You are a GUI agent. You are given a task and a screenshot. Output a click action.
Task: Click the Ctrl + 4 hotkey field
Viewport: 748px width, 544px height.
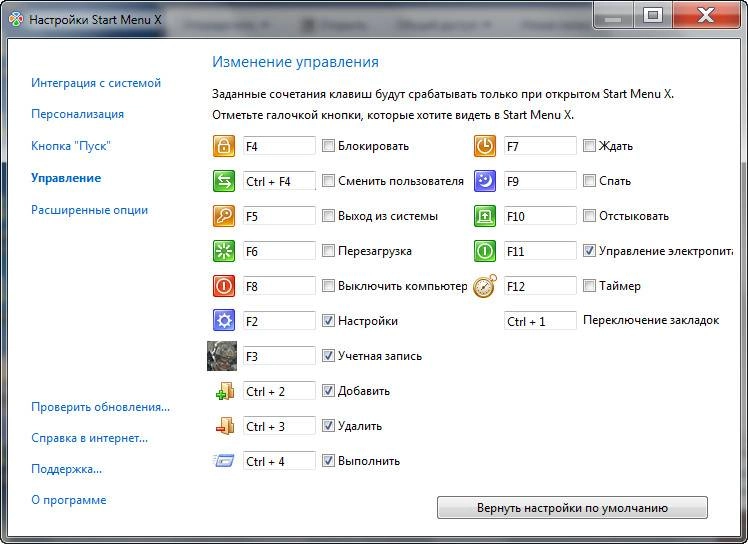(x=279, y=461)
